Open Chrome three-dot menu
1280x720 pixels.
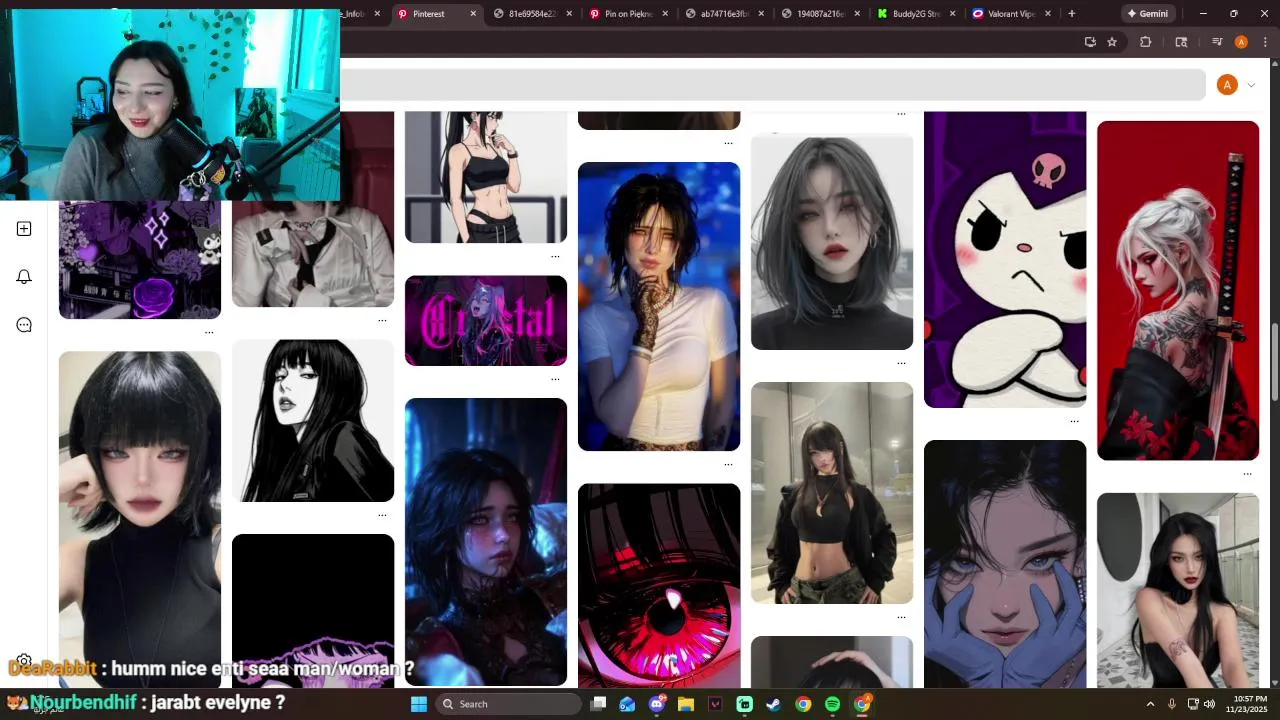(1265, 42)
